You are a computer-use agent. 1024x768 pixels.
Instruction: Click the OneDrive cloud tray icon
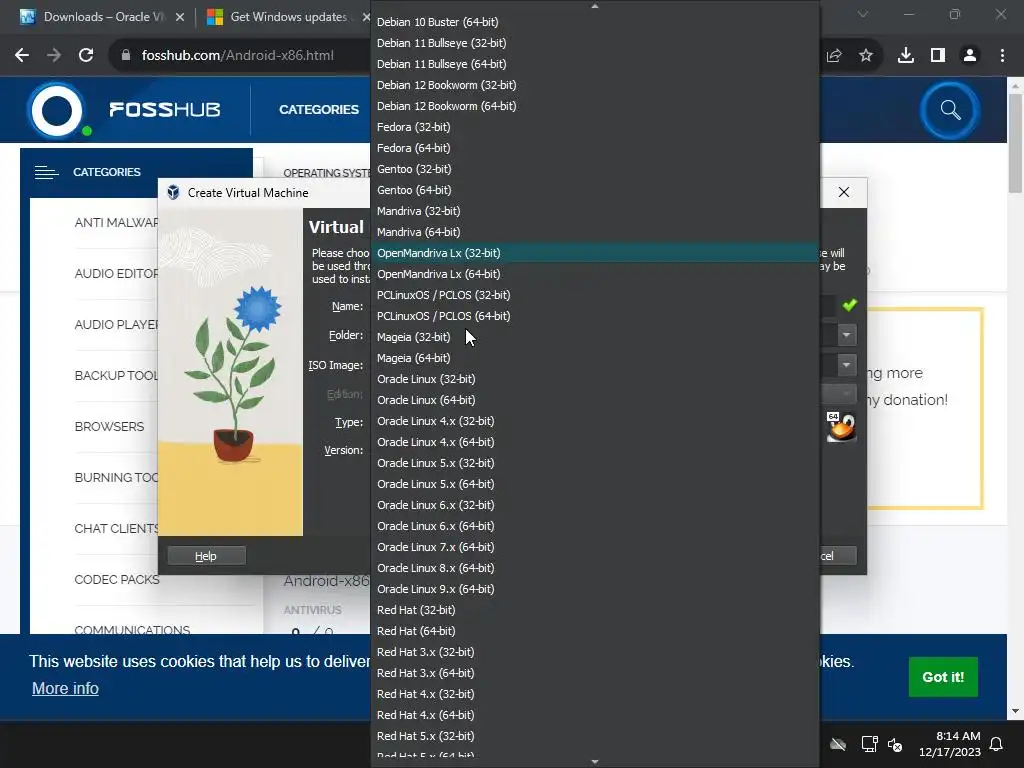pos(838,744)
